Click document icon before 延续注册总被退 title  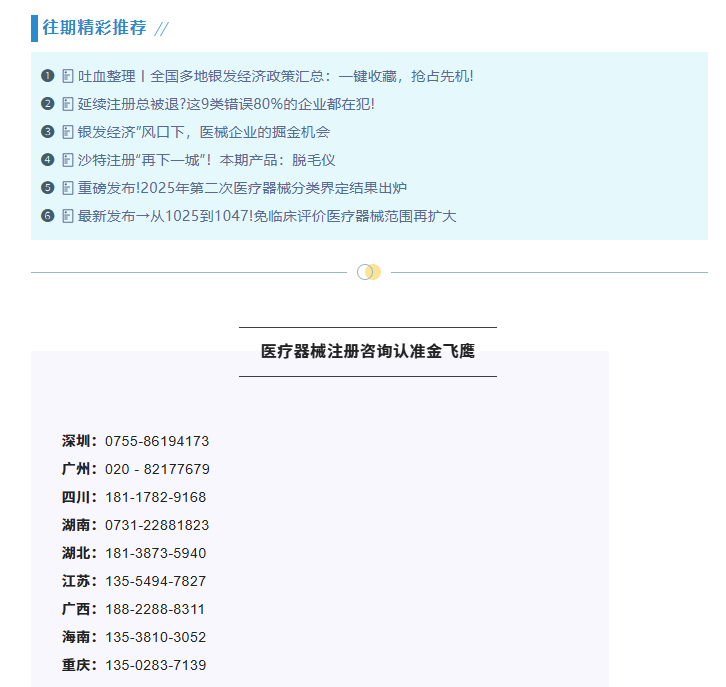[68, 104]
